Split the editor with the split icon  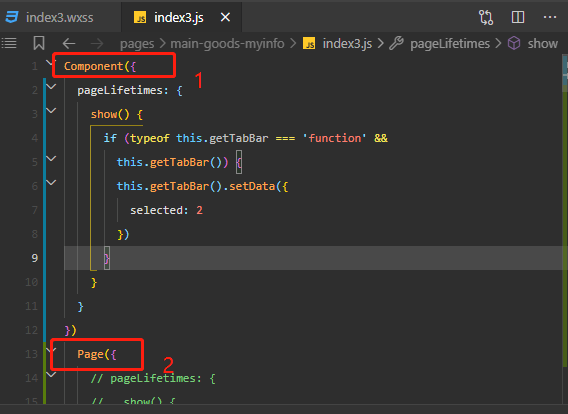point(518,17)
